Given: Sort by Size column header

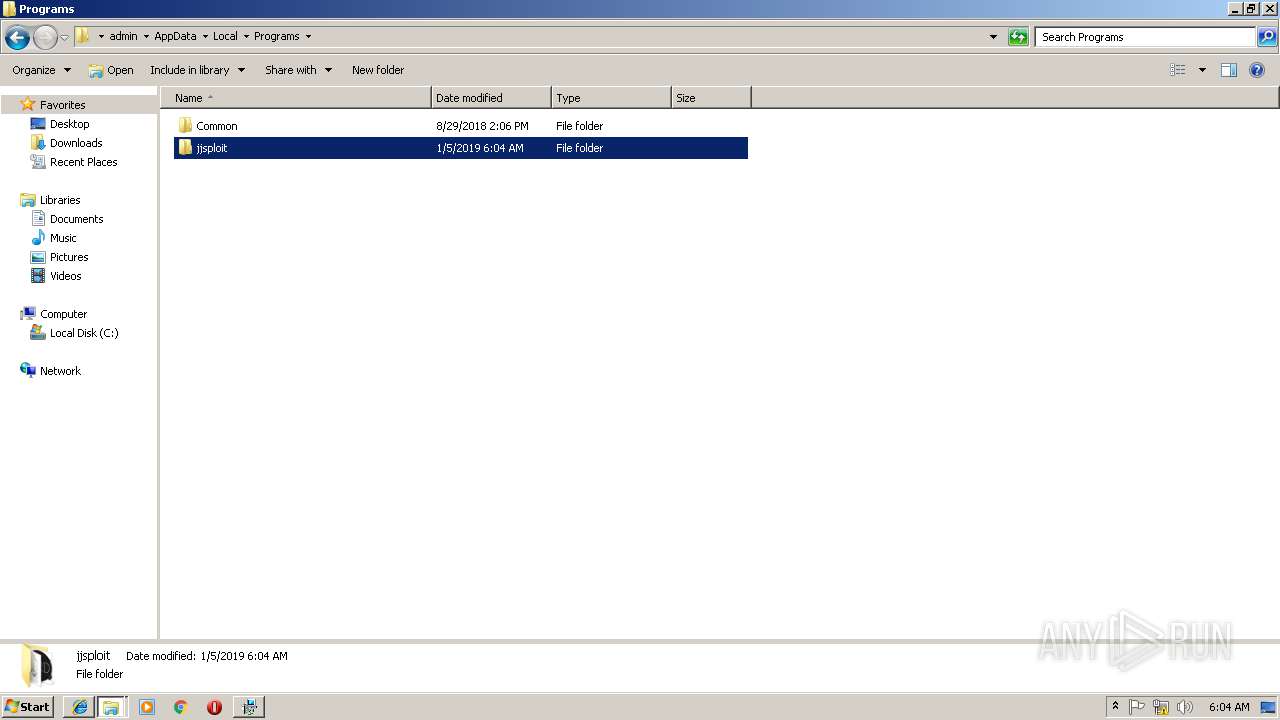Looking at the screenshot, I should (x=711, y=98).
